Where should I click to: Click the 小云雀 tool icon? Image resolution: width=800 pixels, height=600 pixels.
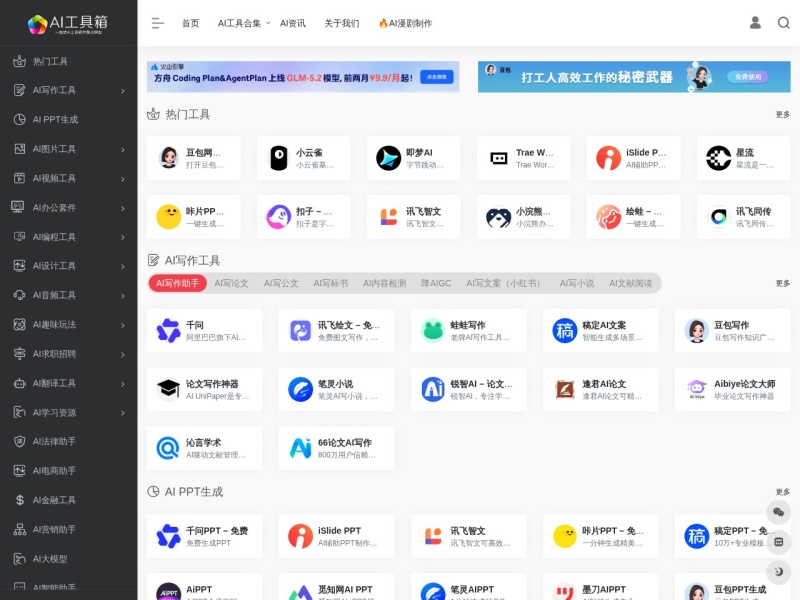coord(279,158)
